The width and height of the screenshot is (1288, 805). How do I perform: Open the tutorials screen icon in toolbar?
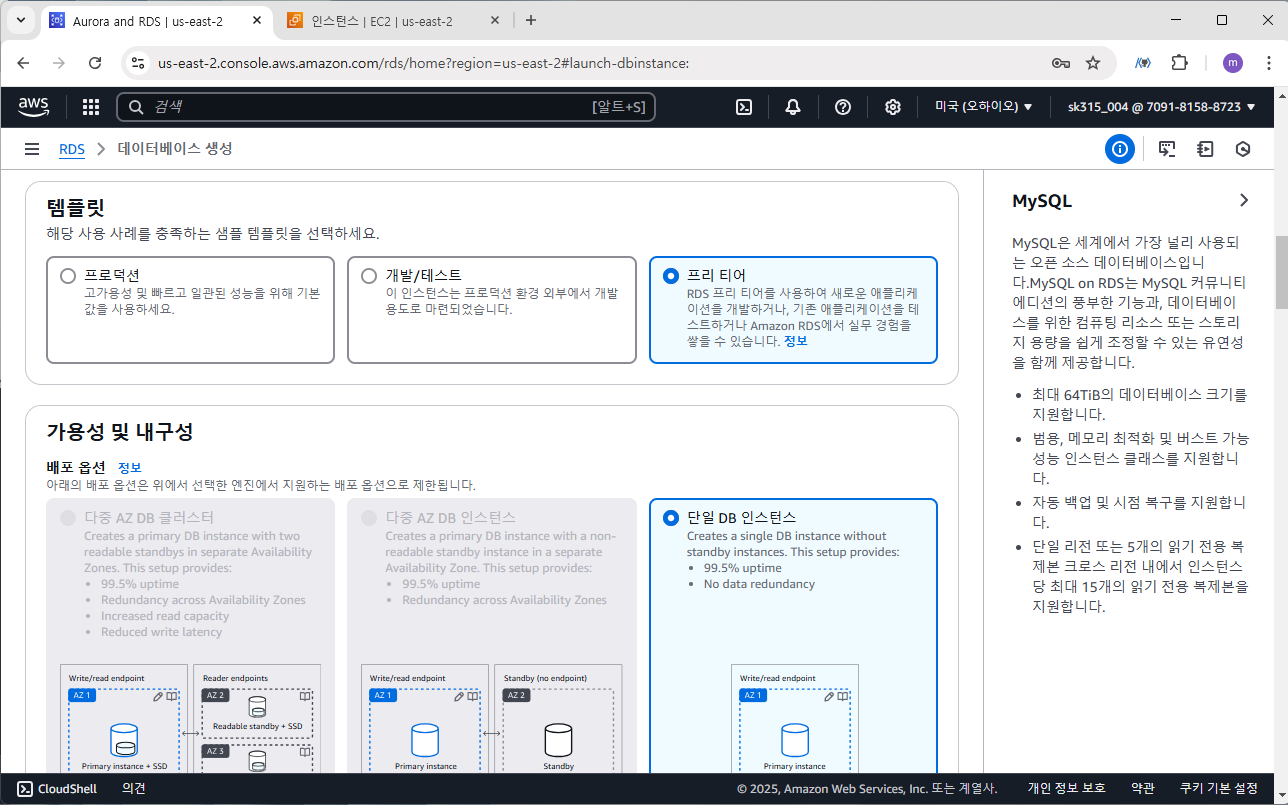[x=1167, y=149]
